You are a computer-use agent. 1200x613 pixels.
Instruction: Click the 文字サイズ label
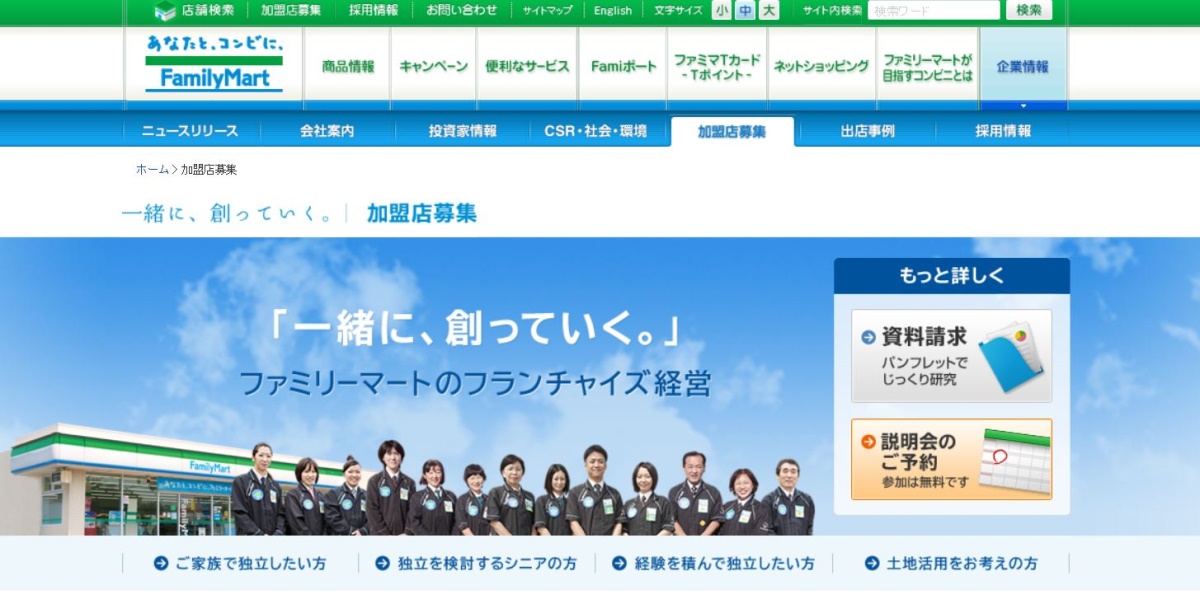point(678,11)
